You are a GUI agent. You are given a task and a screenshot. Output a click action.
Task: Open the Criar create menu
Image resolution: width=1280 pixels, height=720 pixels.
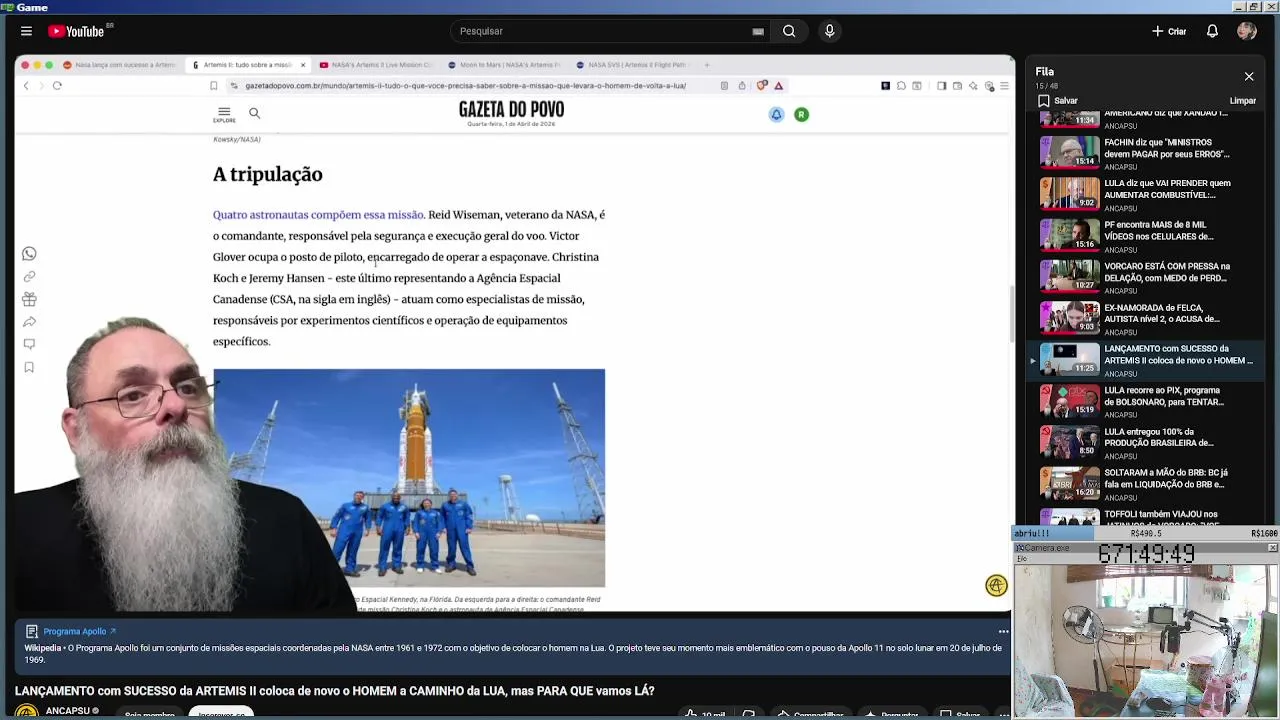[x=1168, y=31]
